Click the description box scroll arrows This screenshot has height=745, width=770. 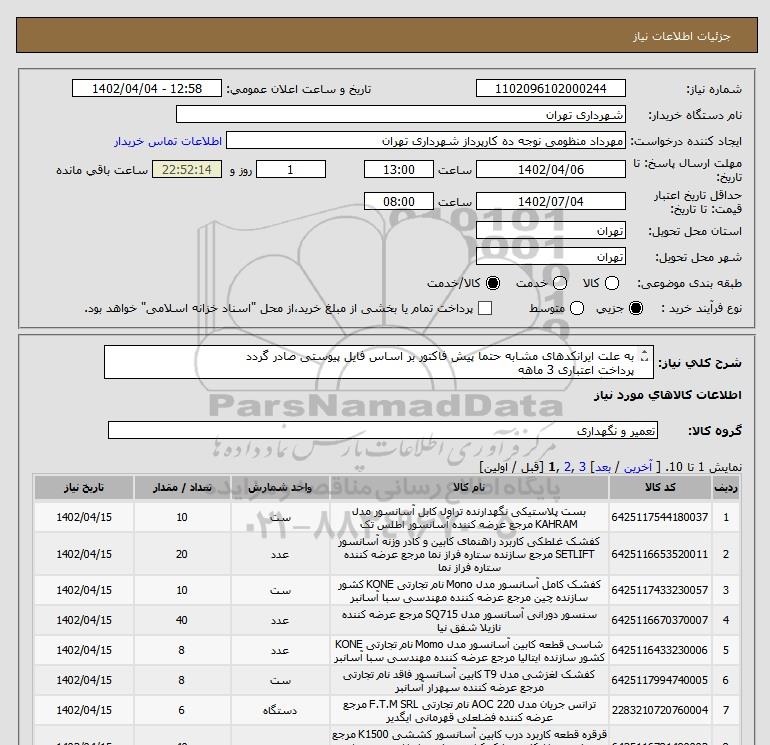coord(645,357)
